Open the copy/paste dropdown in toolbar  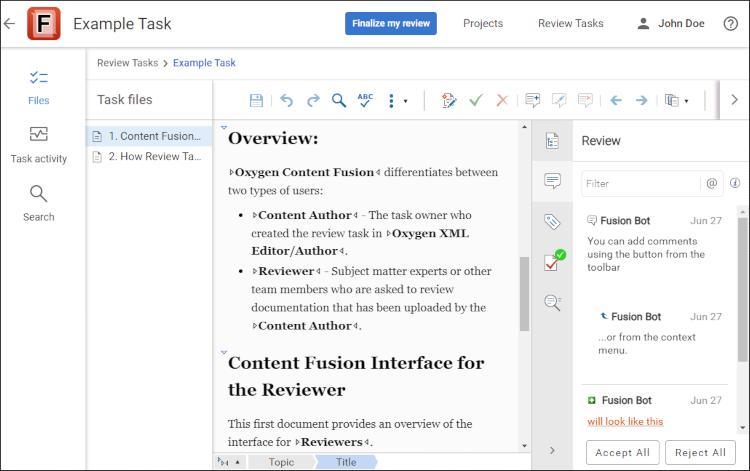[676, 100]
